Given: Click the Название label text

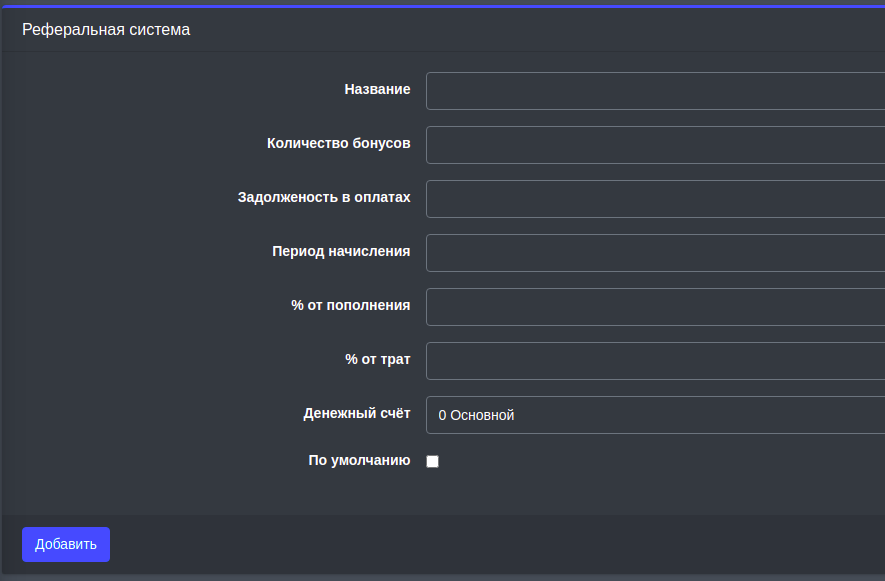Looking at the screenshot, I should (377, 89).
